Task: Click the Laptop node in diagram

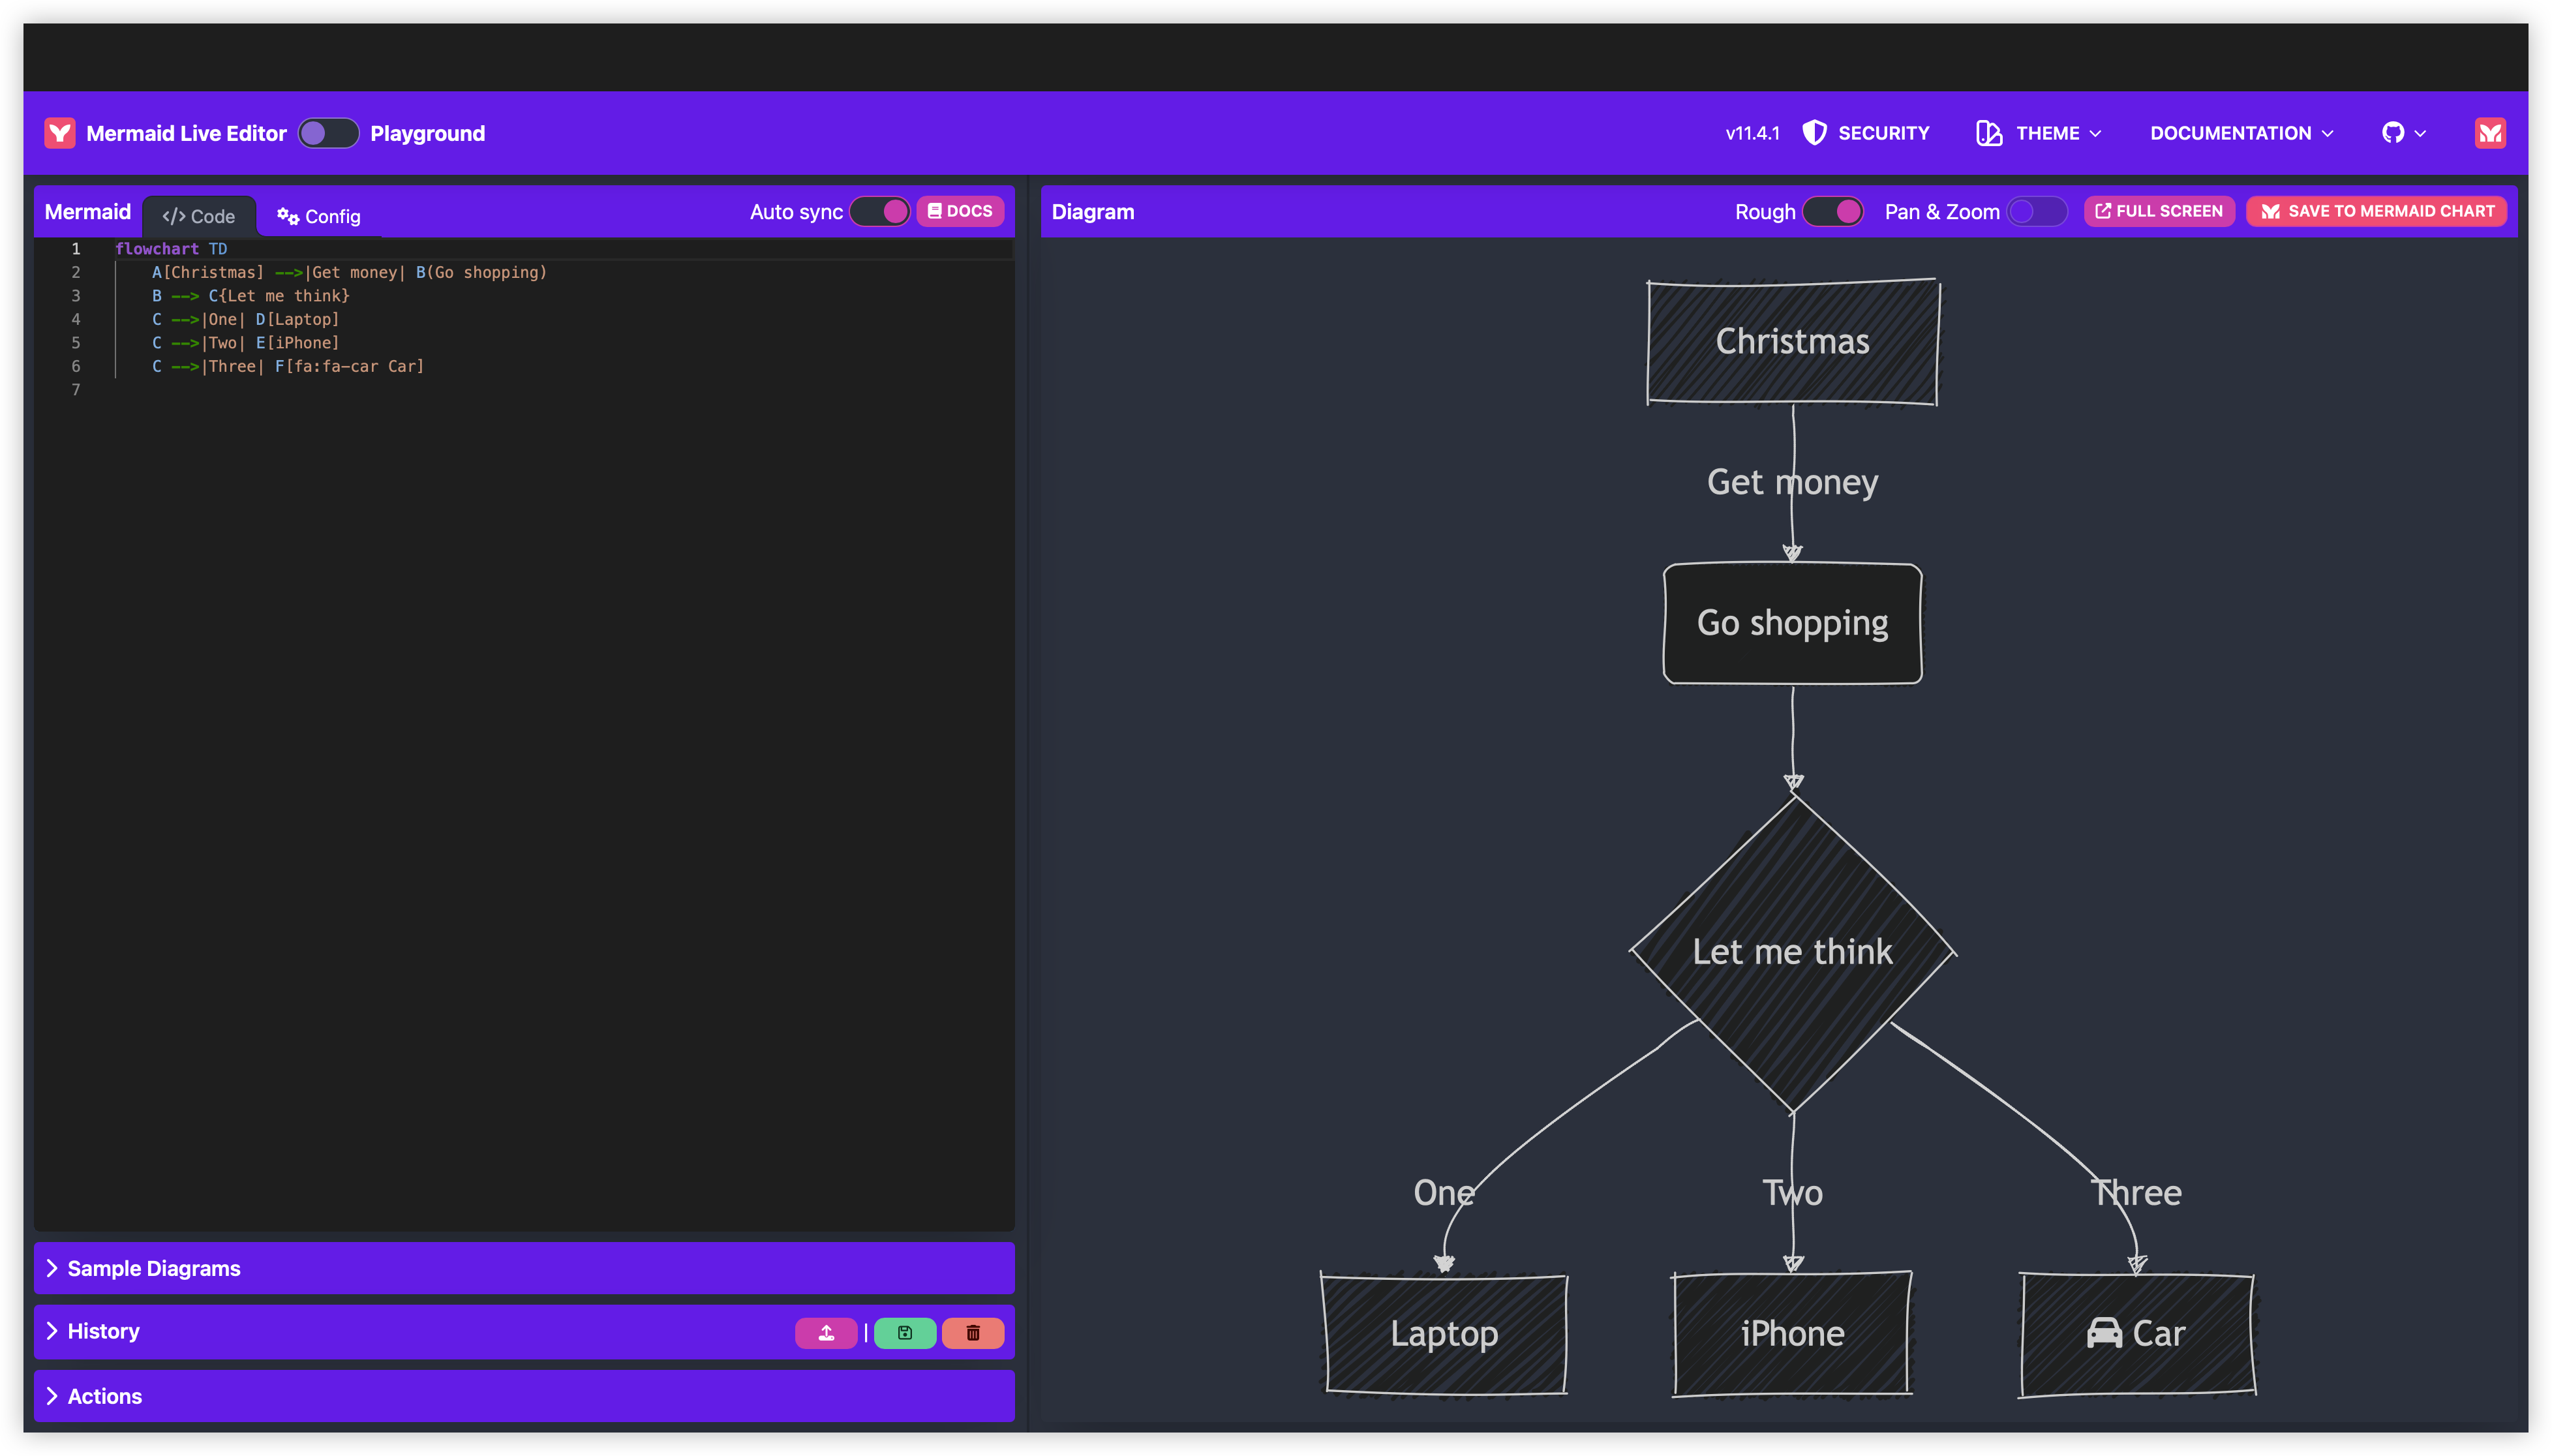Action: coord(1444,1333)
